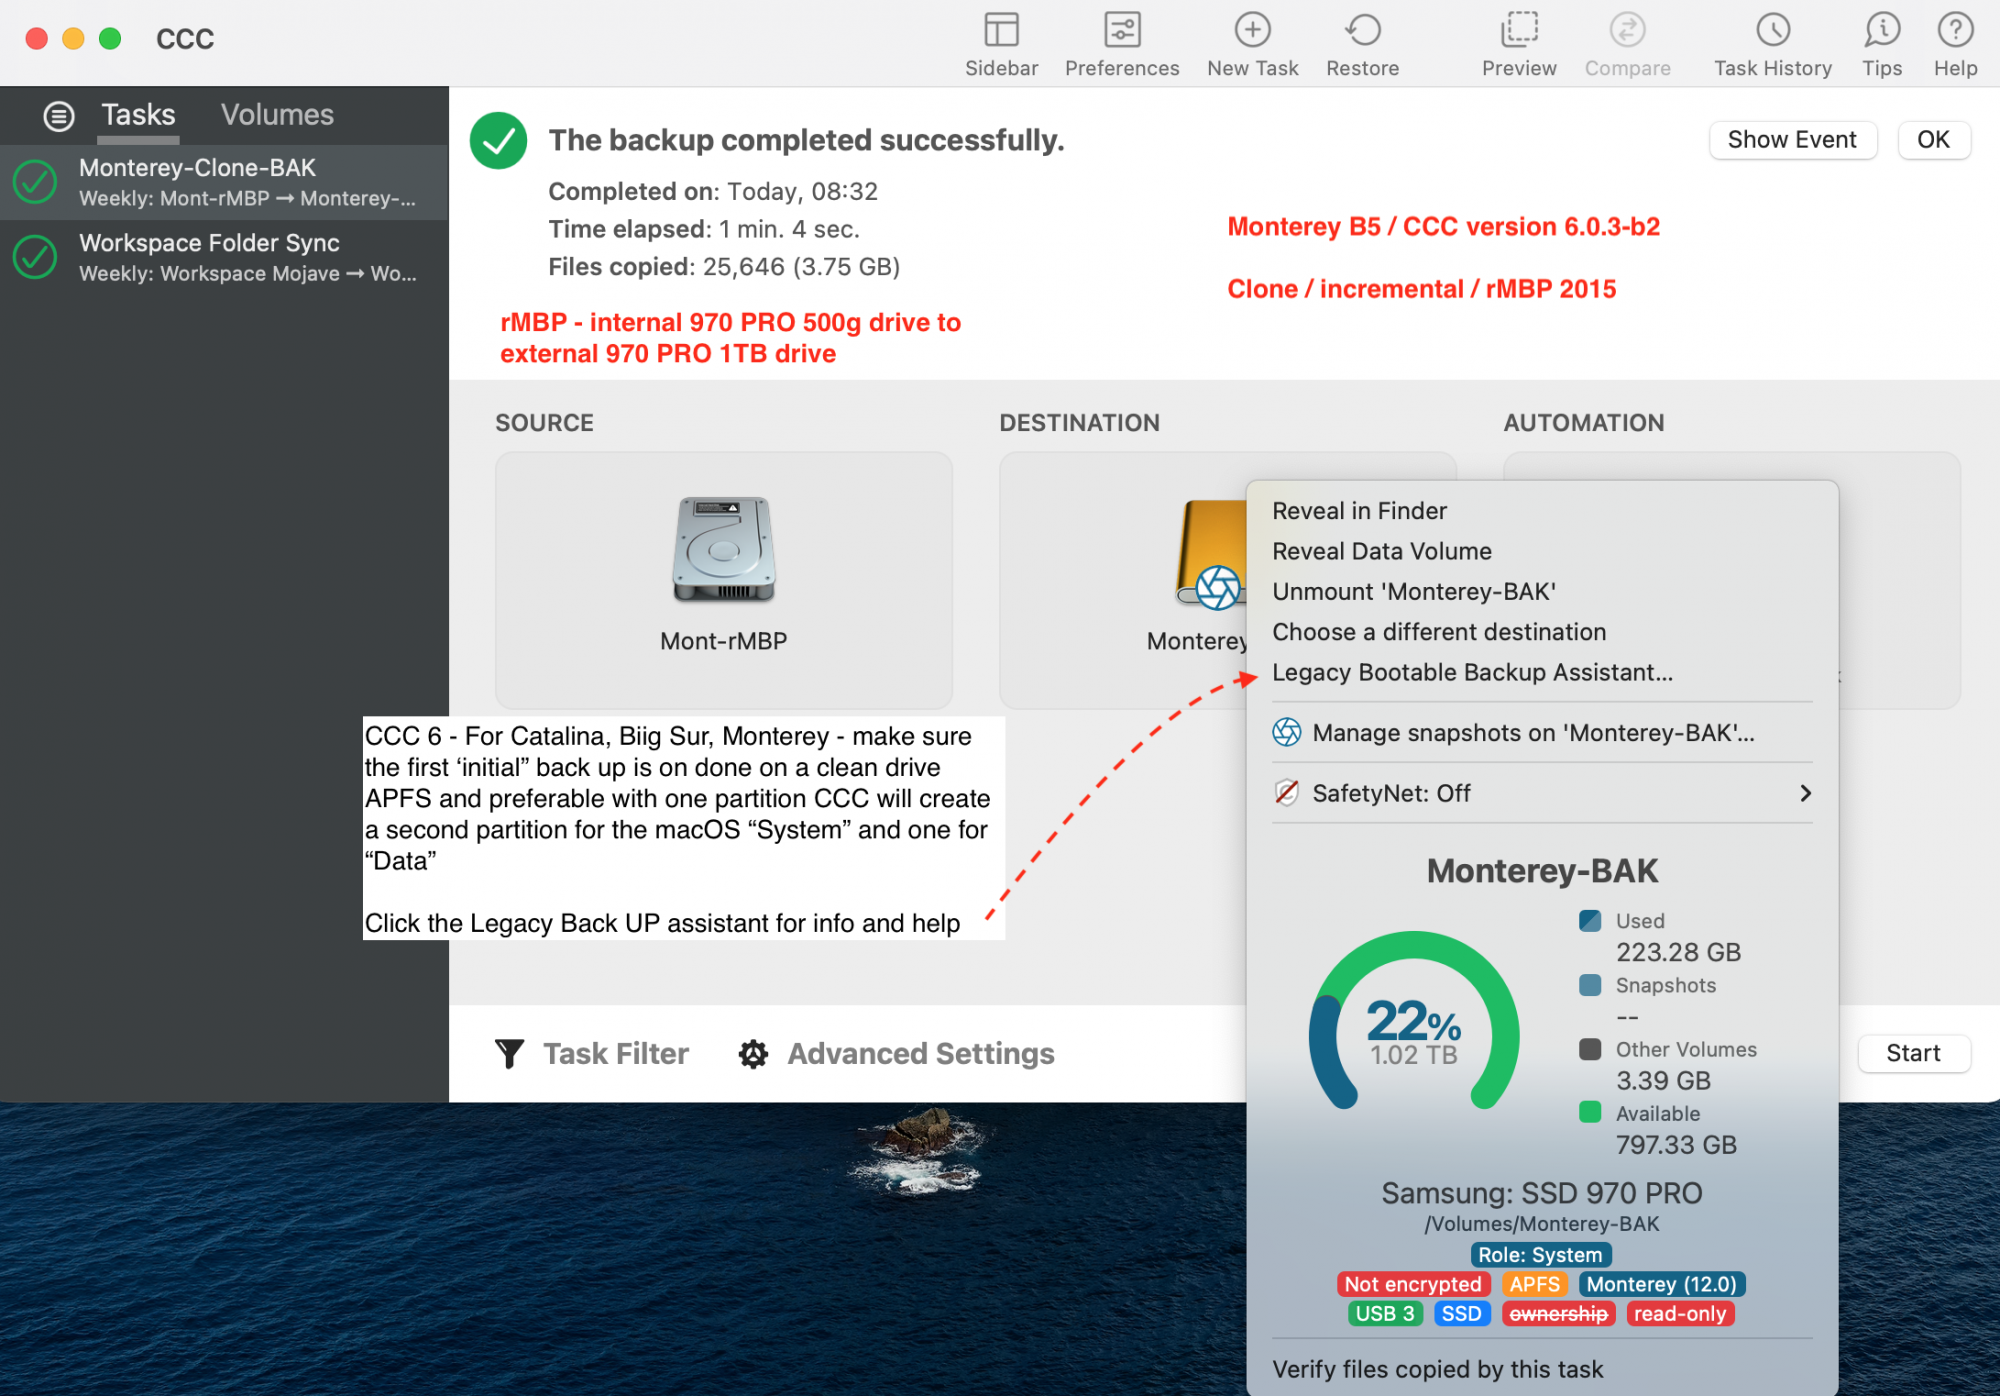Click the Show Event button
This screenshot has width=2000, height=1396.
pos(1795,140)
